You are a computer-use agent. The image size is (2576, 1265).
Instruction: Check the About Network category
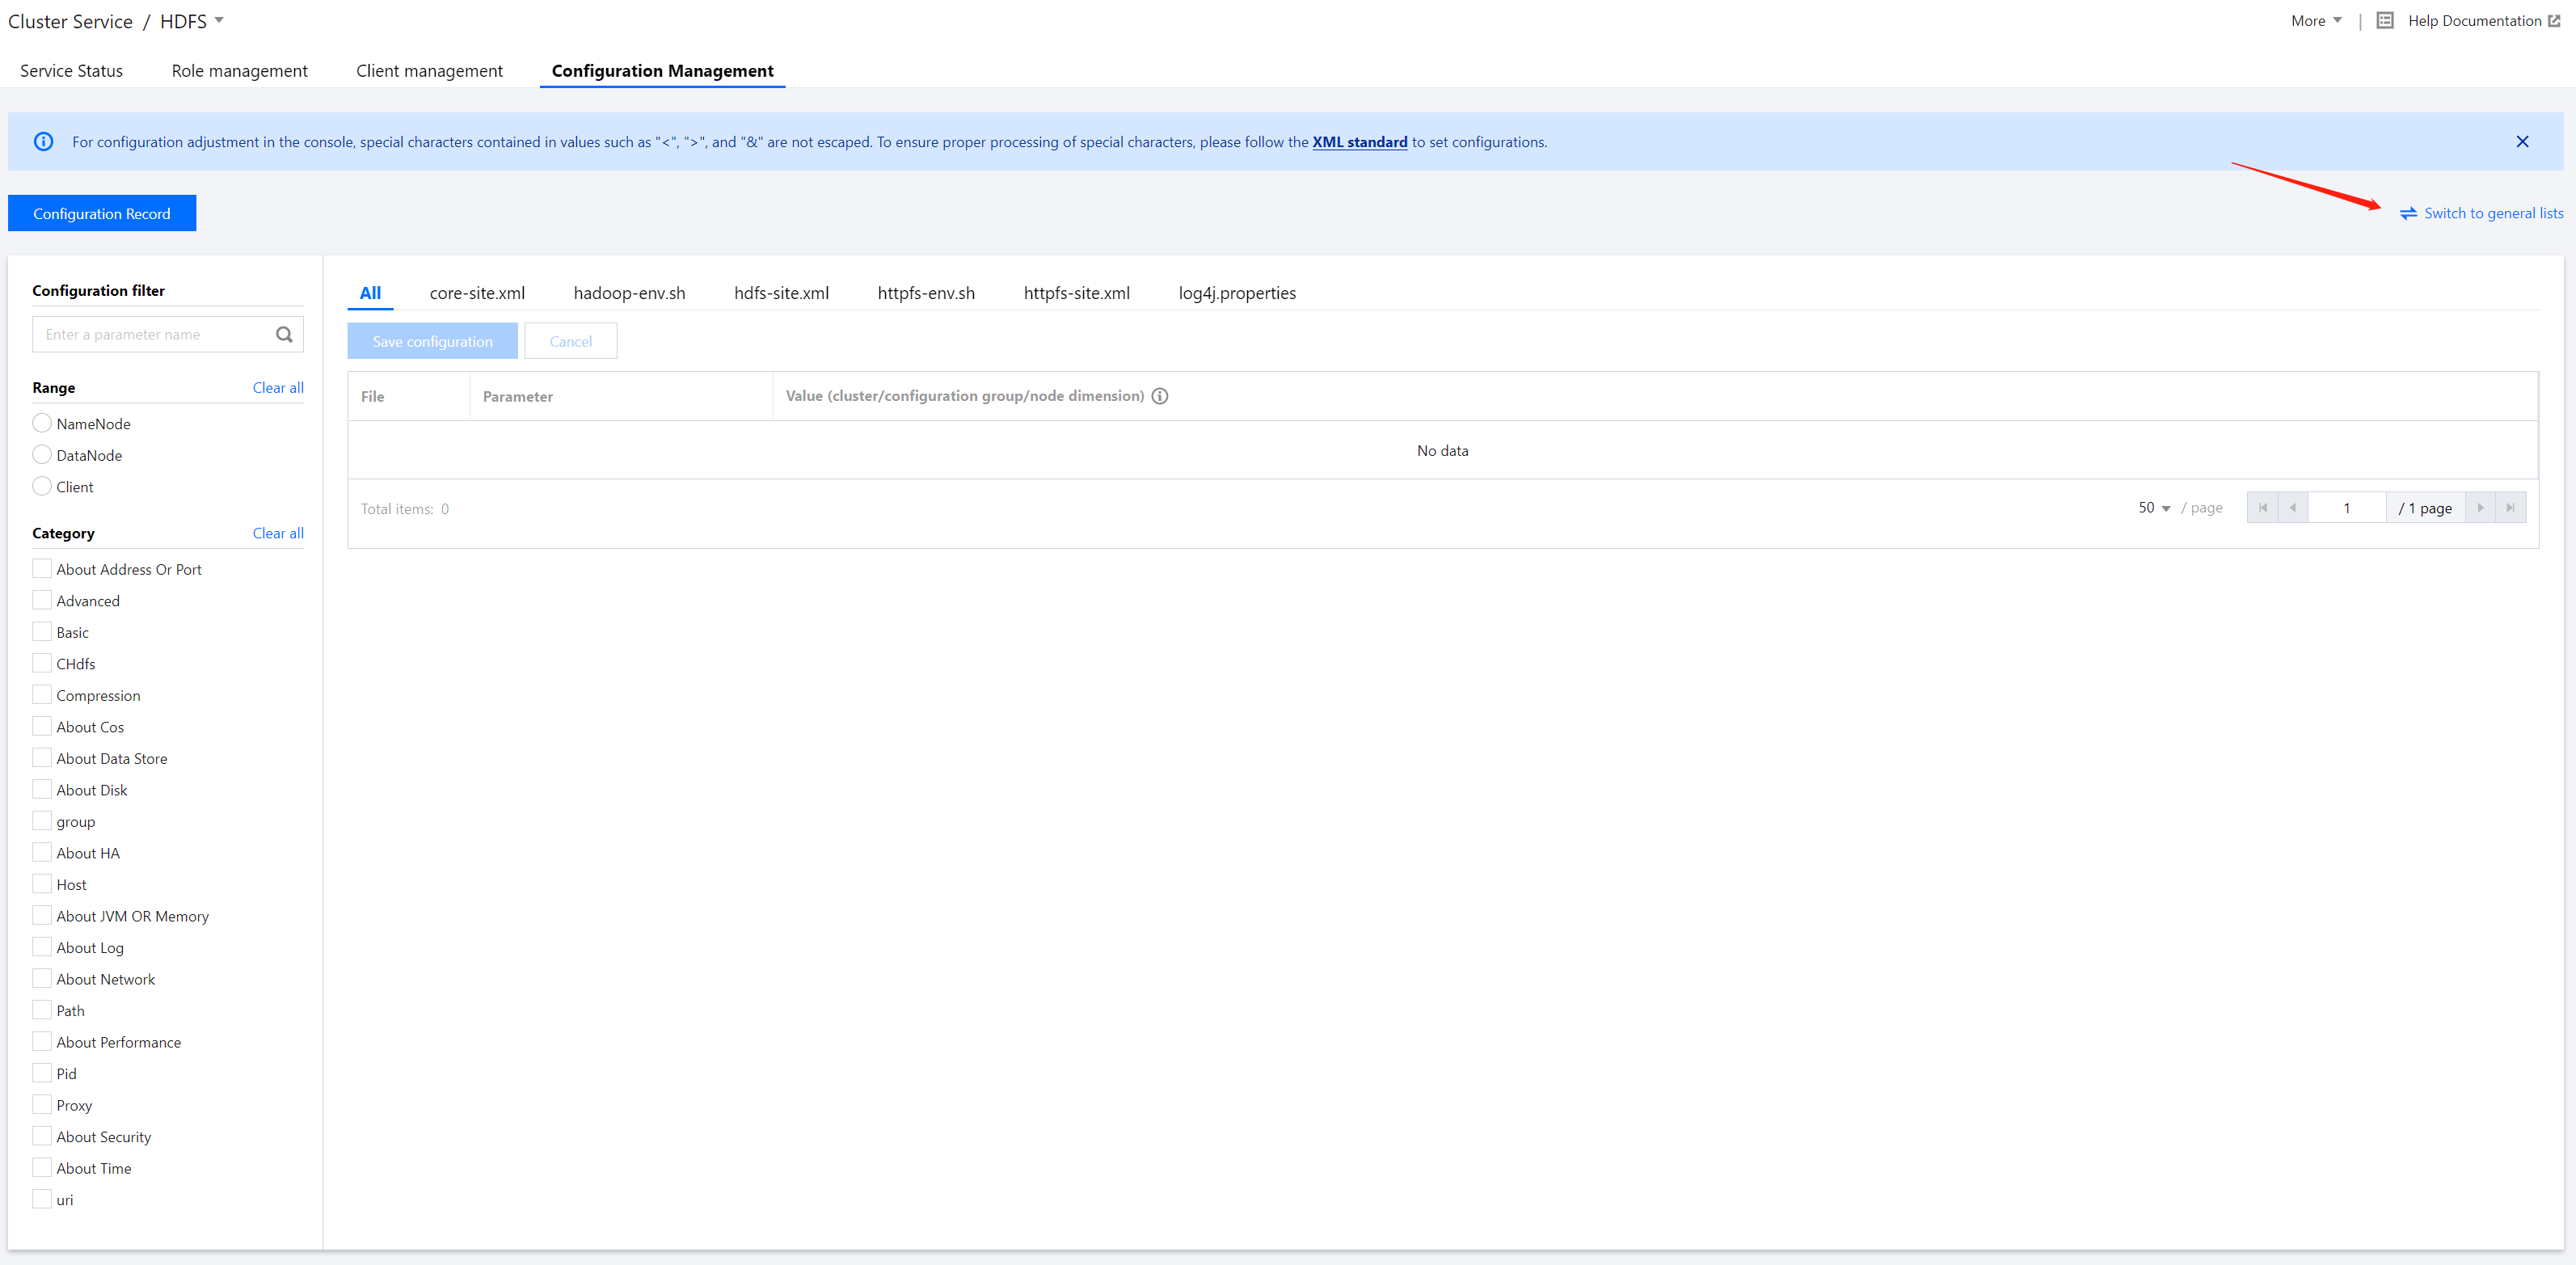tap(42, 979)
